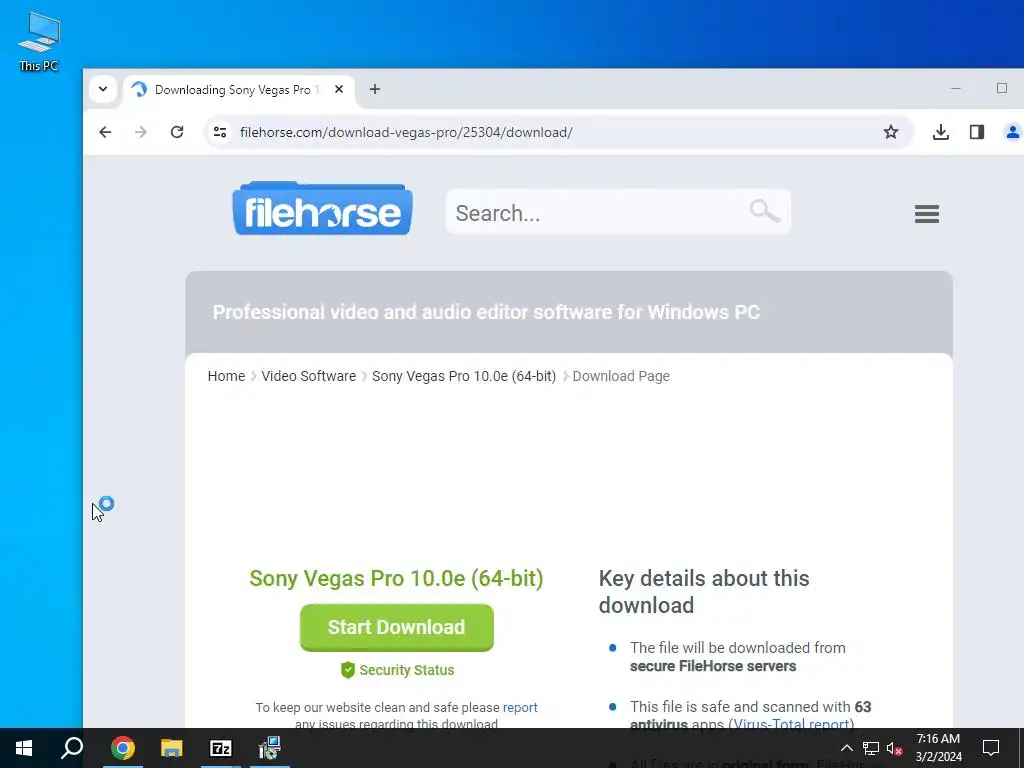Open clock showing 7:16 AM
The width and height of the screenshot is (1024, 768).
pos(938,748)
